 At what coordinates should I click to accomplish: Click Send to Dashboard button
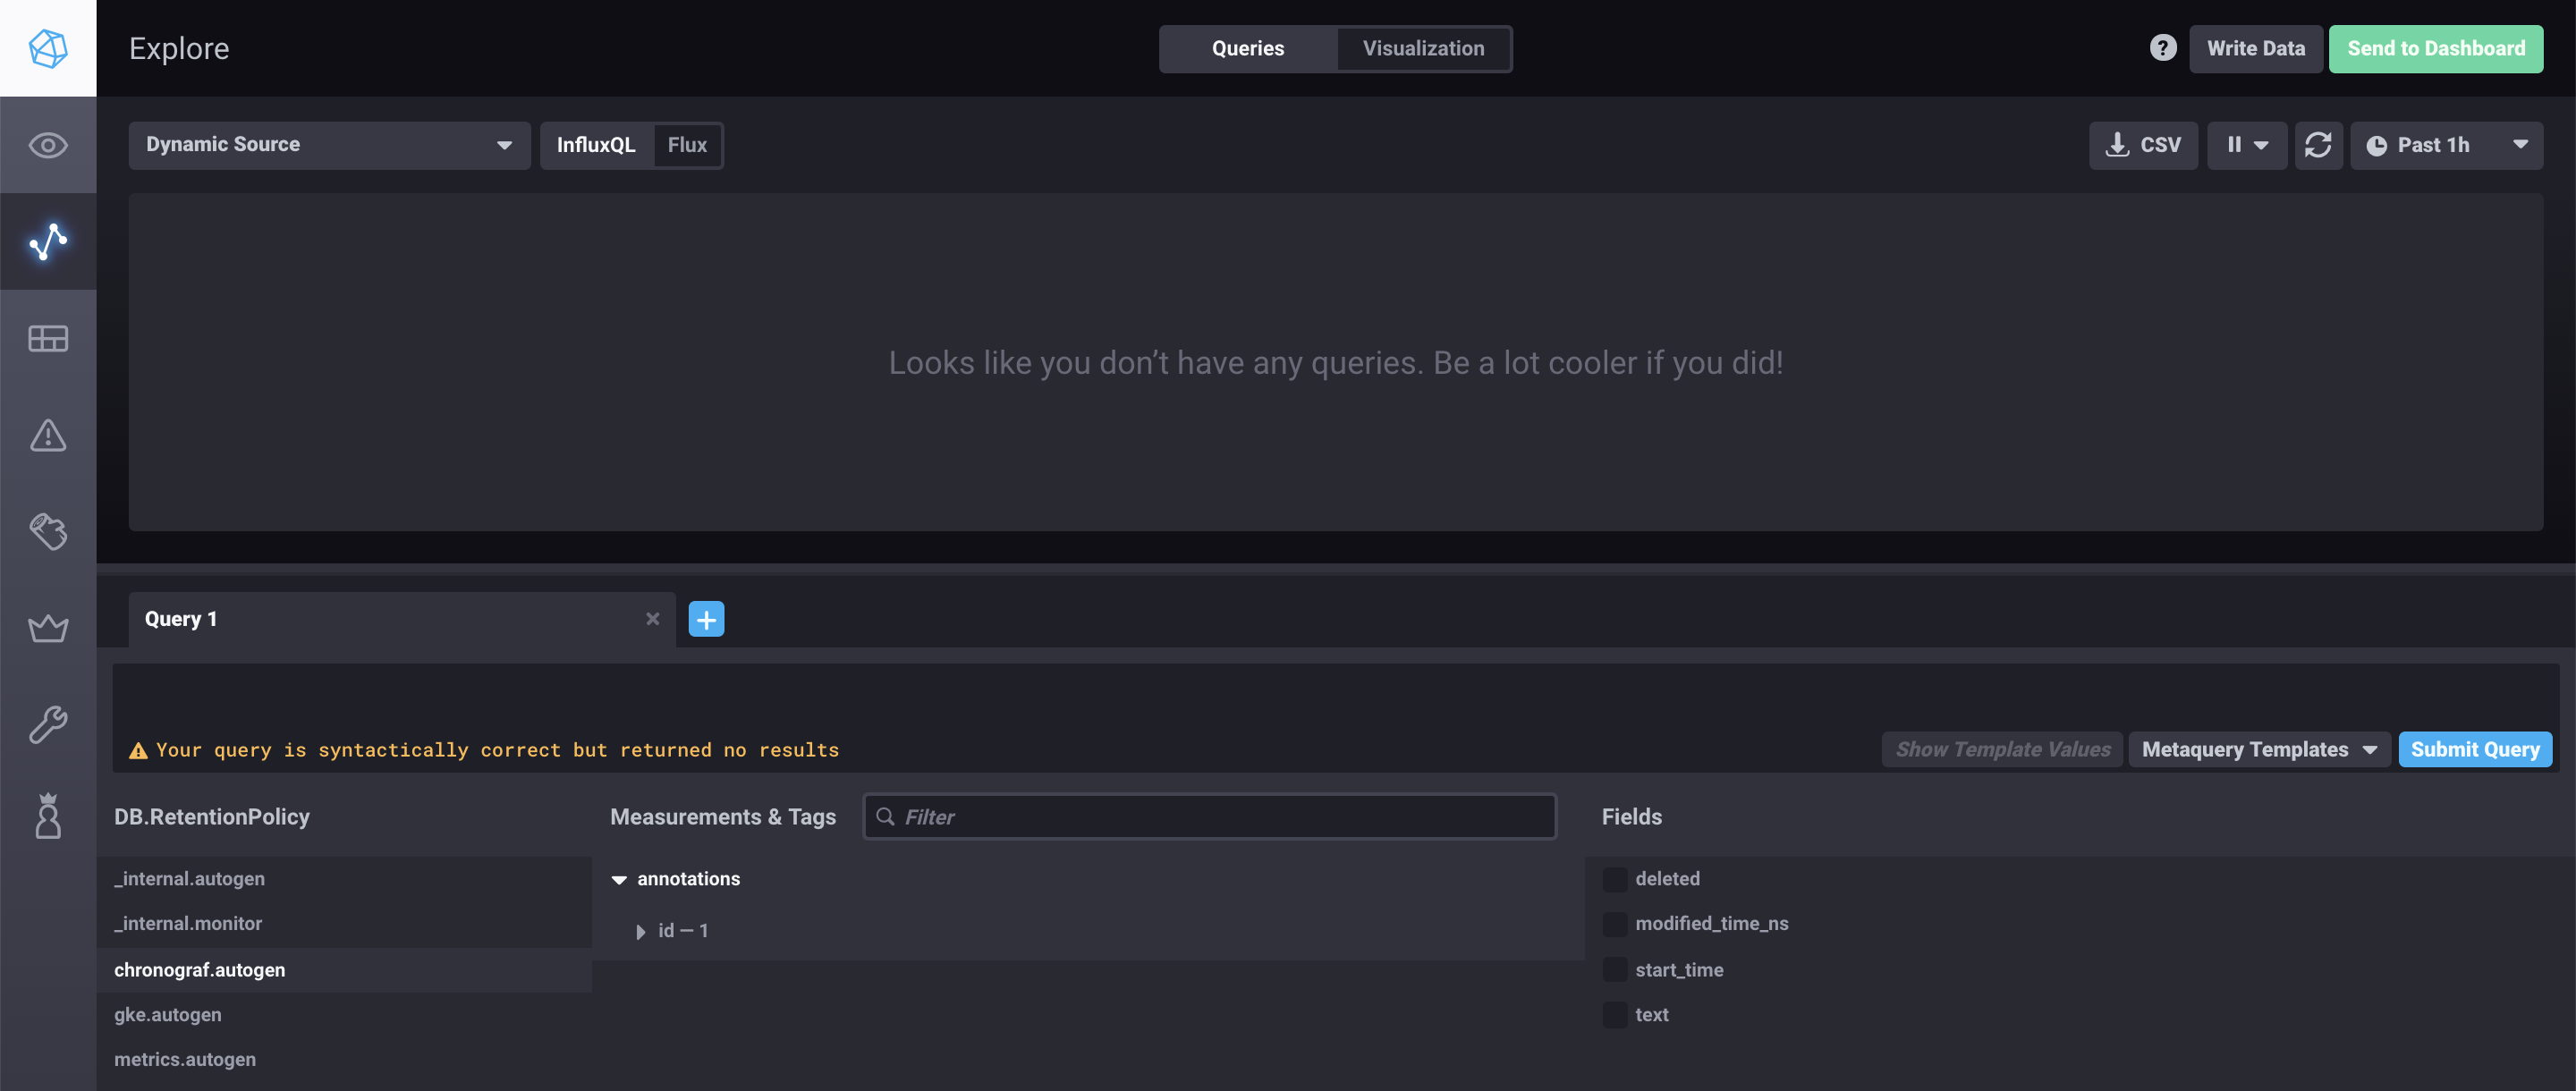2435,48
